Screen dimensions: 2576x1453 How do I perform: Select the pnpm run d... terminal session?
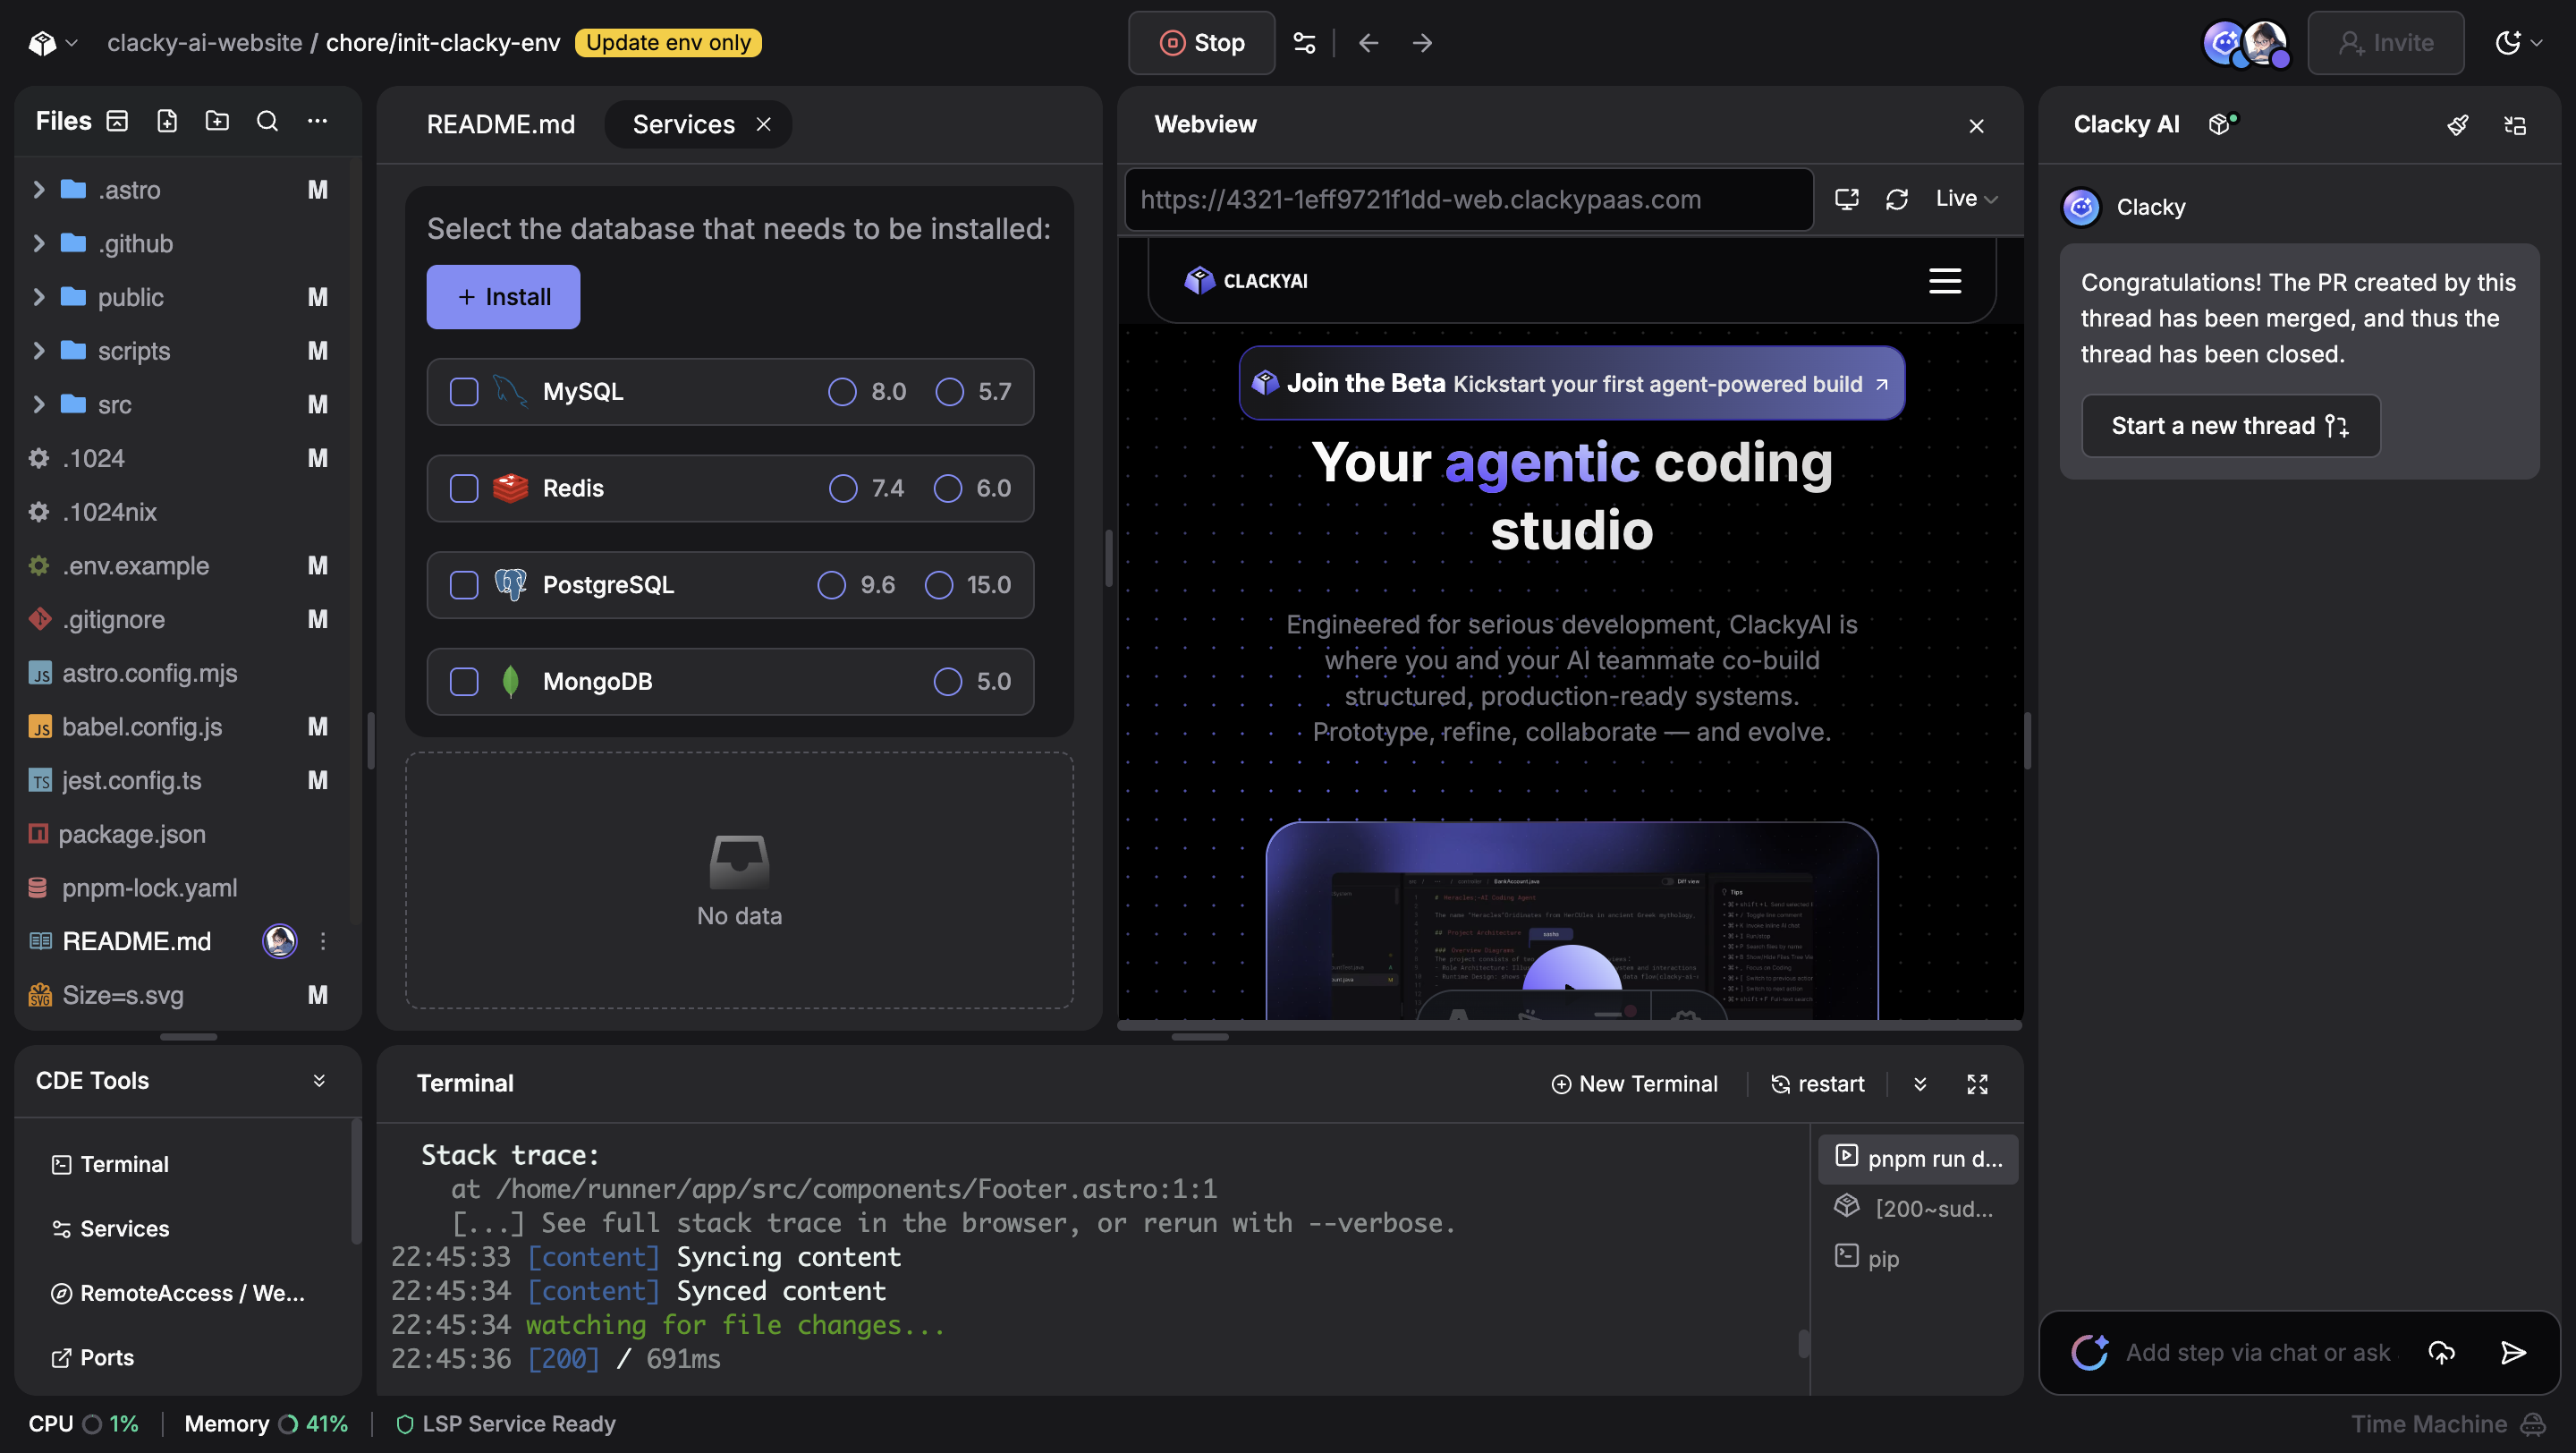click(1918, 1158)
